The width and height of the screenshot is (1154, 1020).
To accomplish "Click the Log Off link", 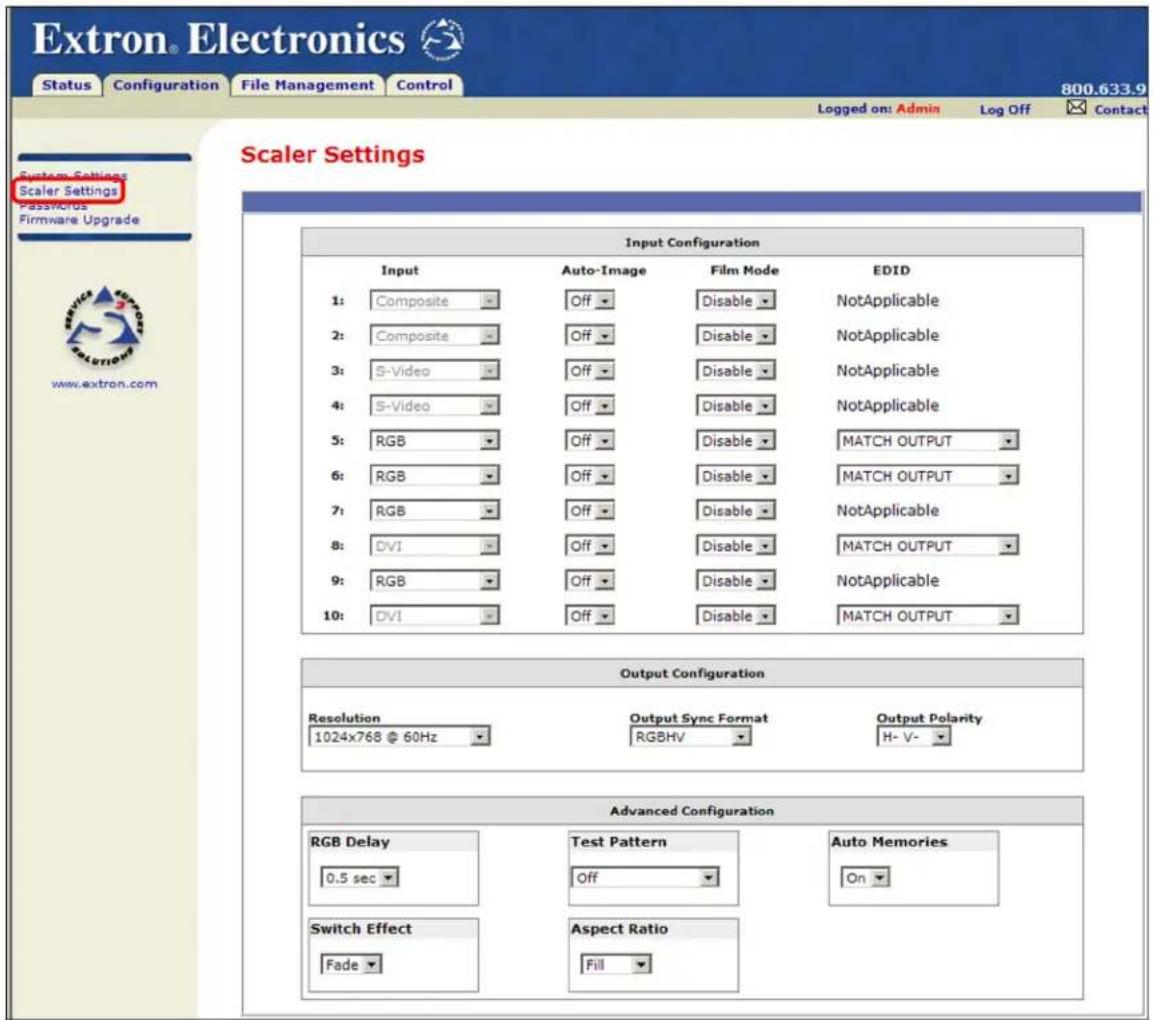I will 1005,109.
